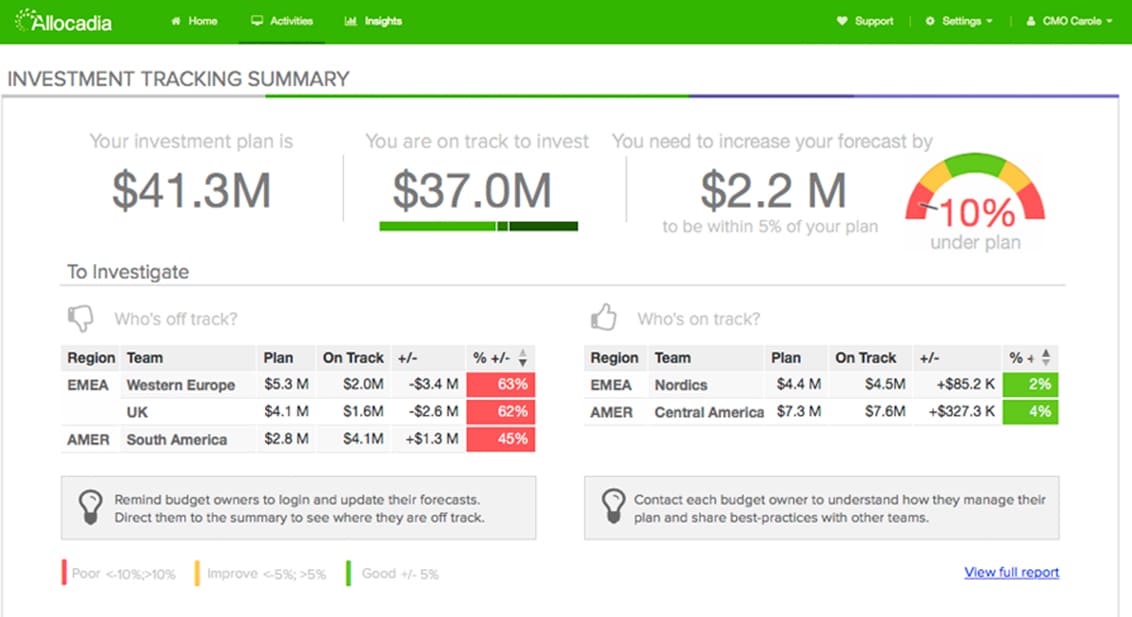Select the Western Europe row's red 63% cell

click(501, 385)
